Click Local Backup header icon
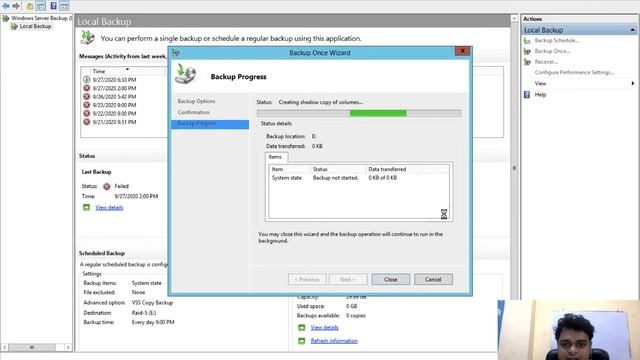 [87, 38]
